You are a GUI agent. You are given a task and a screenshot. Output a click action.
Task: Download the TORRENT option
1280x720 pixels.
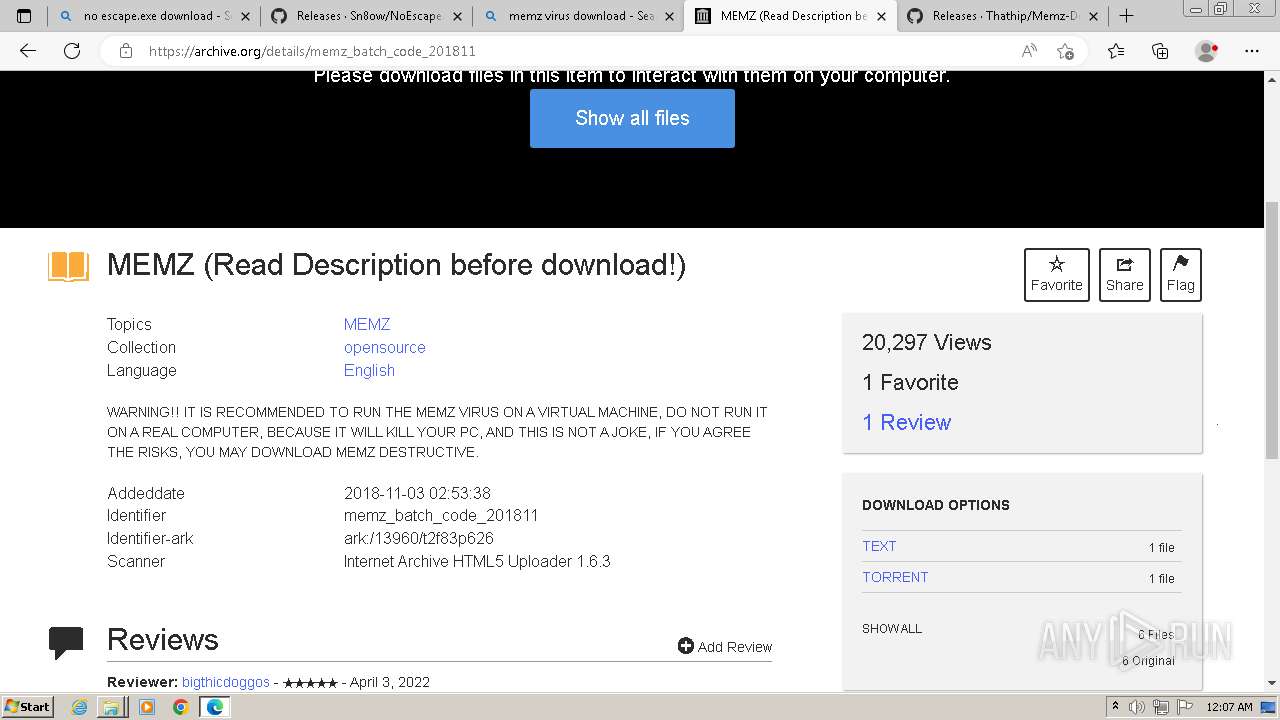(x=895, y=577)
